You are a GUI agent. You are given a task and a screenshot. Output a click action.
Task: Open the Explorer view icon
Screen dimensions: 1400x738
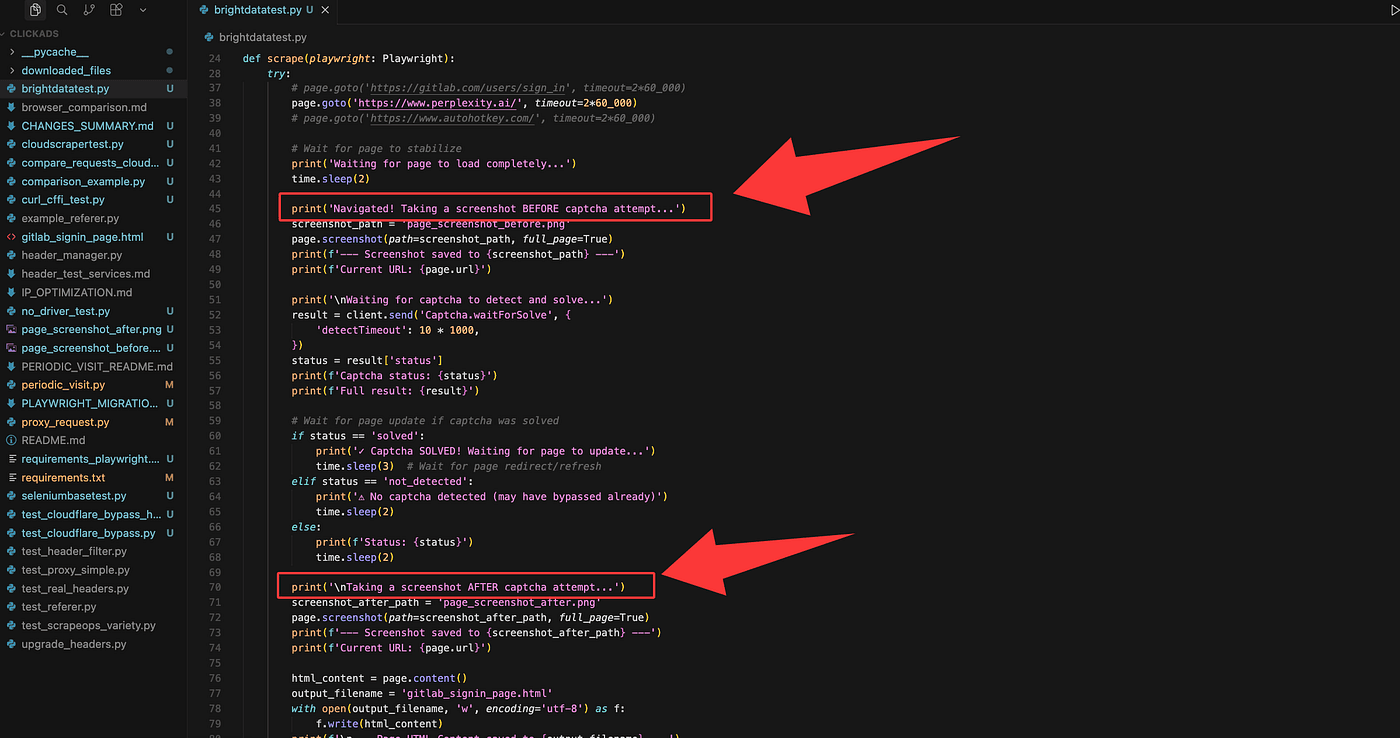click(x=36, y=10)
